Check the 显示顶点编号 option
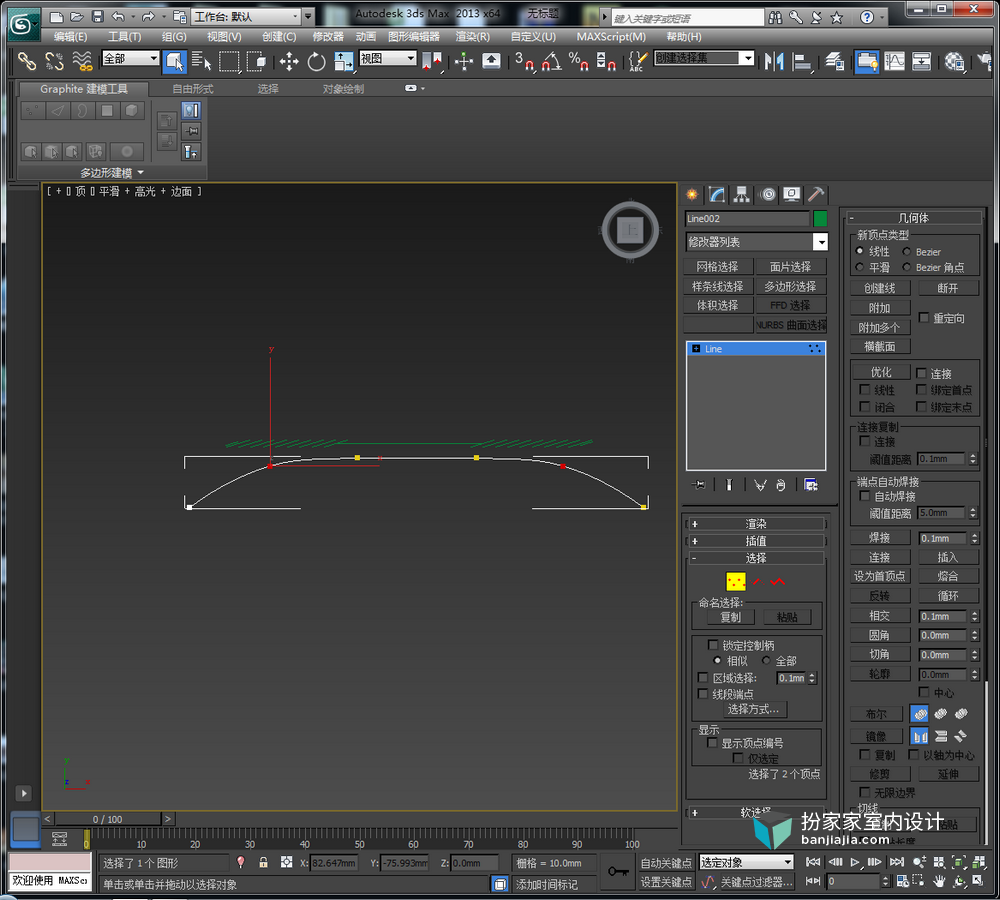 coord(712,742)
